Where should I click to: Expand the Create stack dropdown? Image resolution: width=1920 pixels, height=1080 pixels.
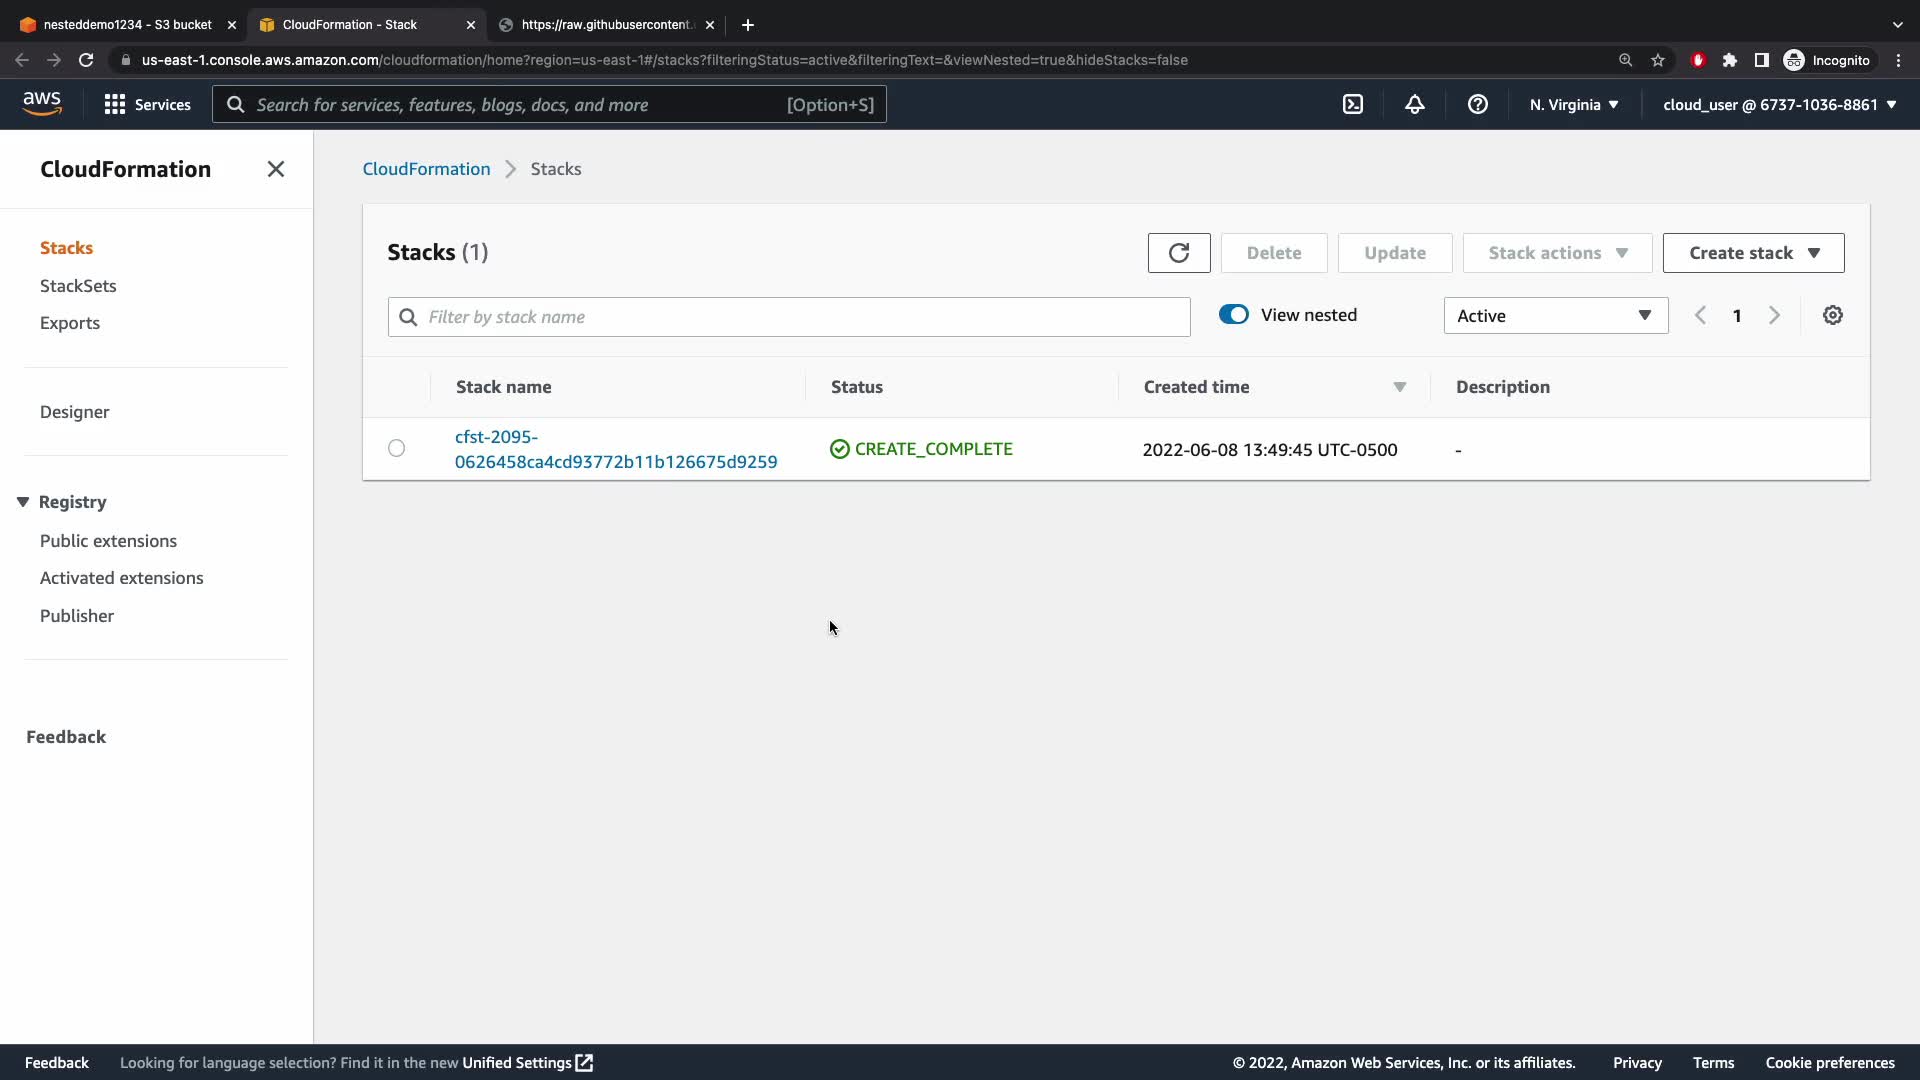1753,253
